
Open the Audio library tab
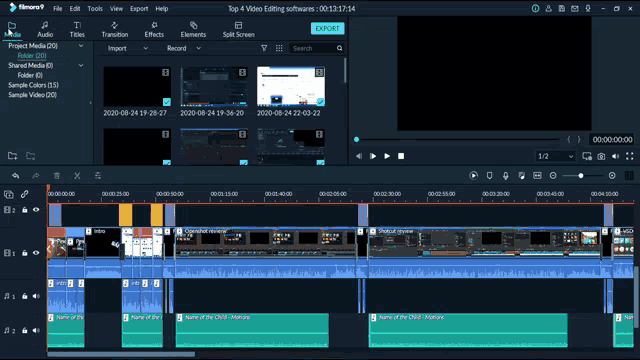(45, 29)
